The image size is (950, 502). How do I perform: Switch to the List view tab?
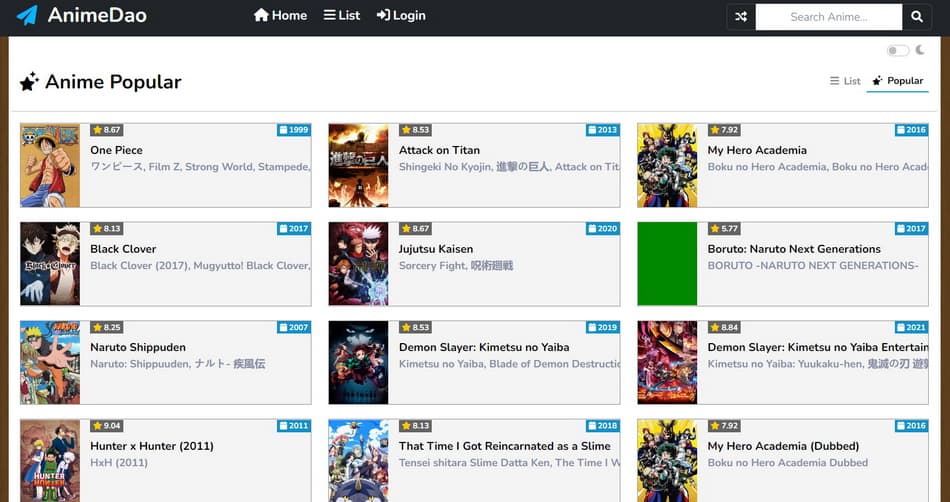click(845, 81)
